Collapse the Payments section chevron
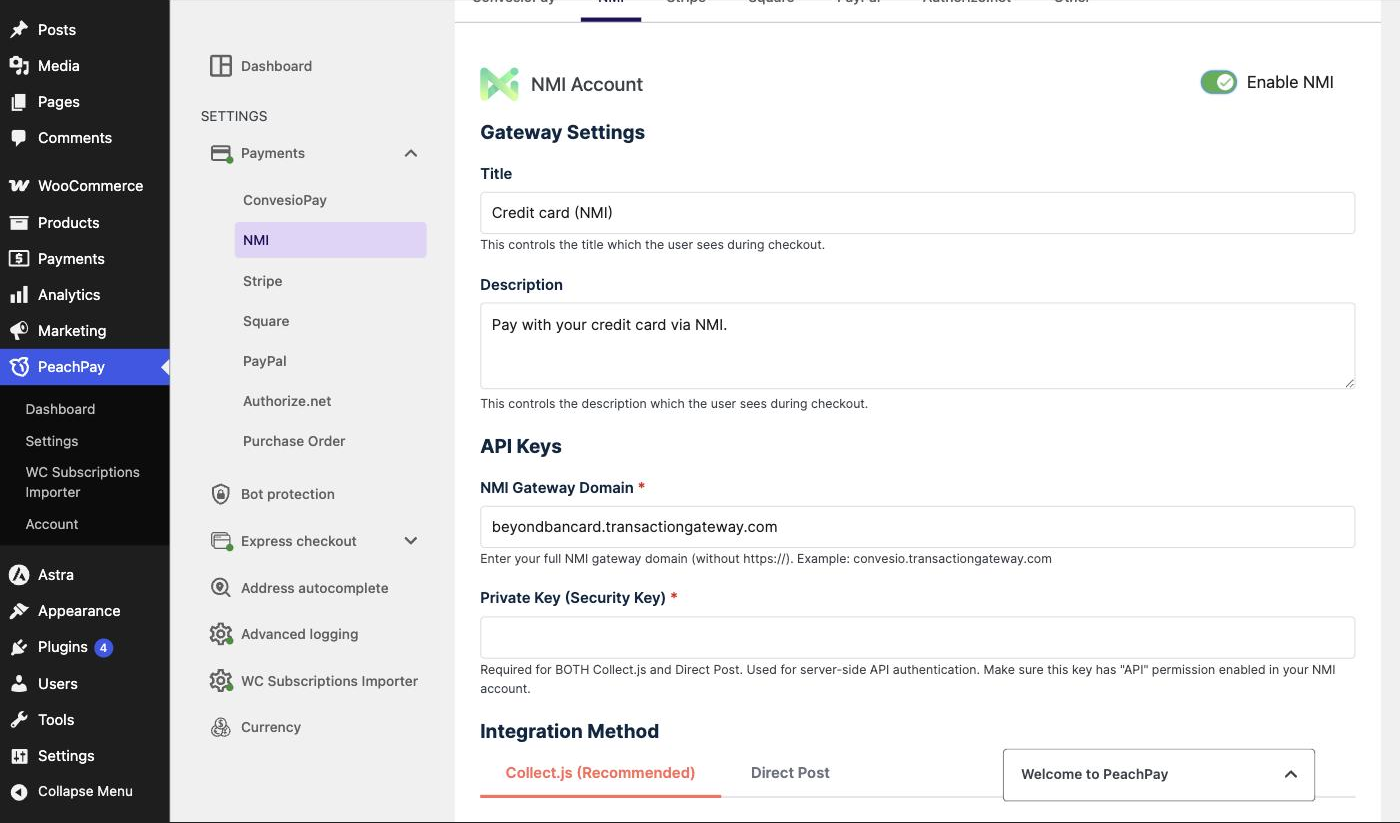This screenshot has height=823, width=1400. pos(411,153)
